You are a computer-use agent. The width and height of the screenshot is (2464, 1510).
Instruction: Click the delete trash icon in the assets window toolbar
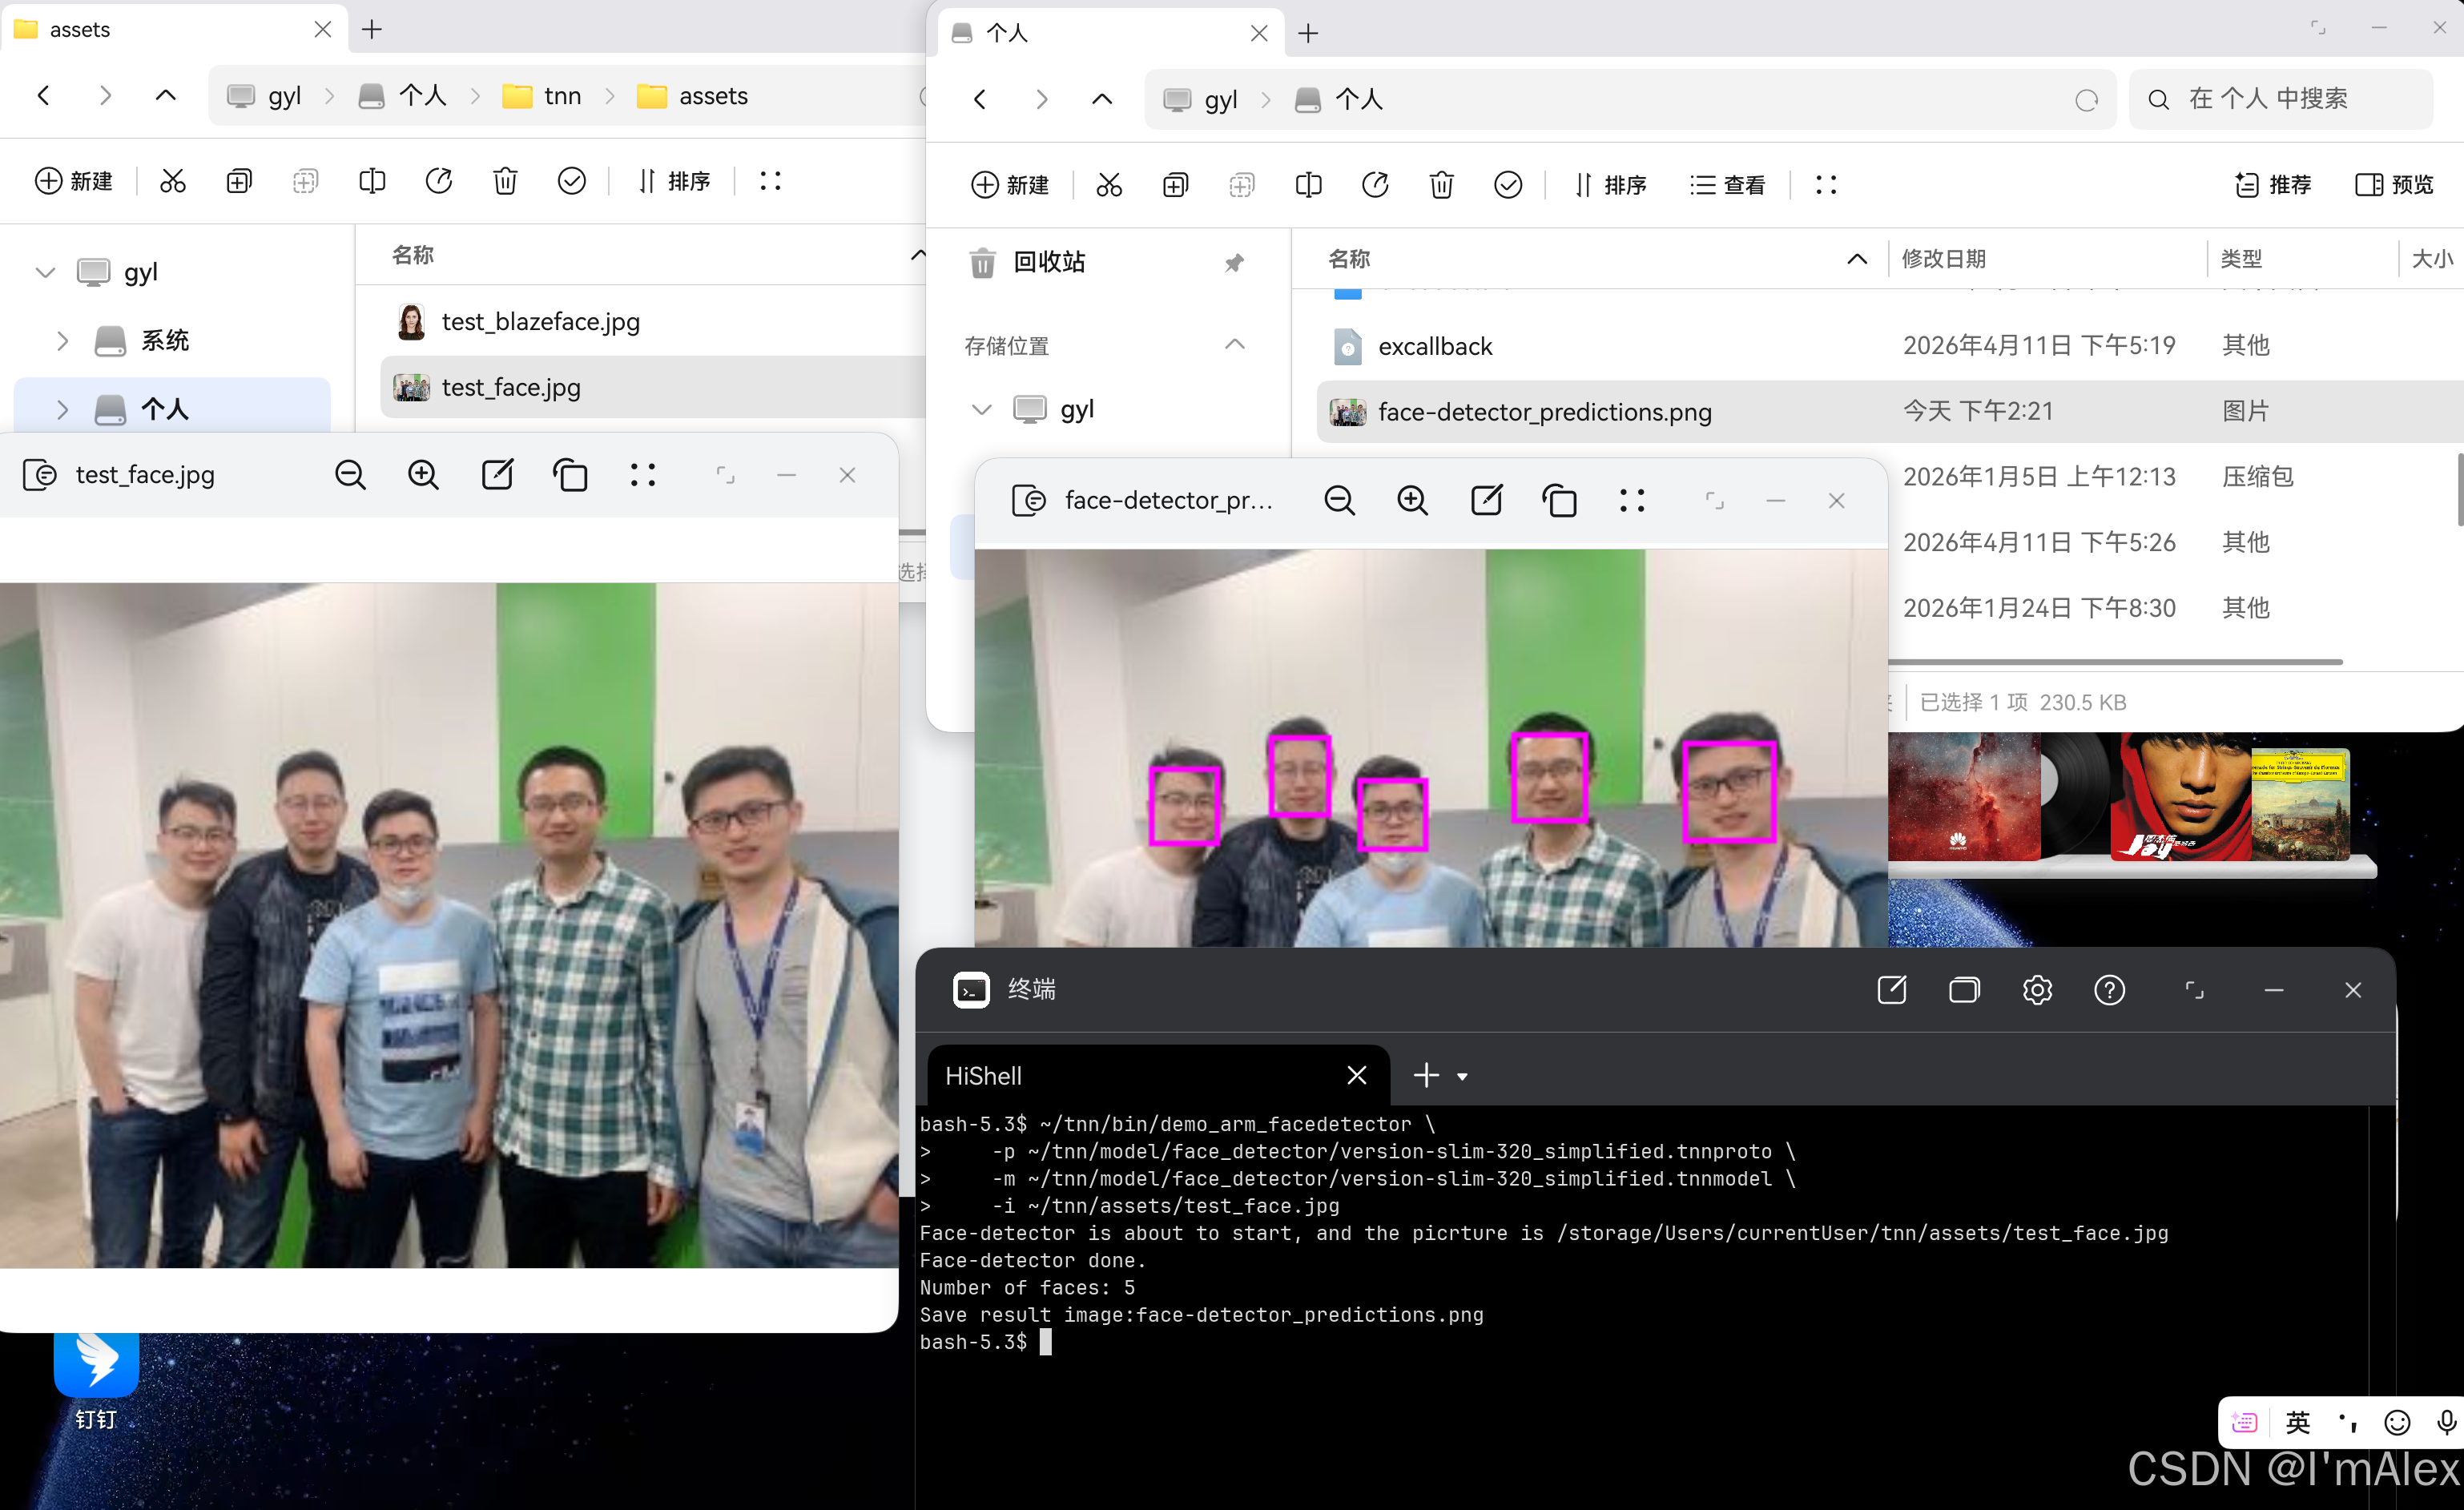point(505,181)
